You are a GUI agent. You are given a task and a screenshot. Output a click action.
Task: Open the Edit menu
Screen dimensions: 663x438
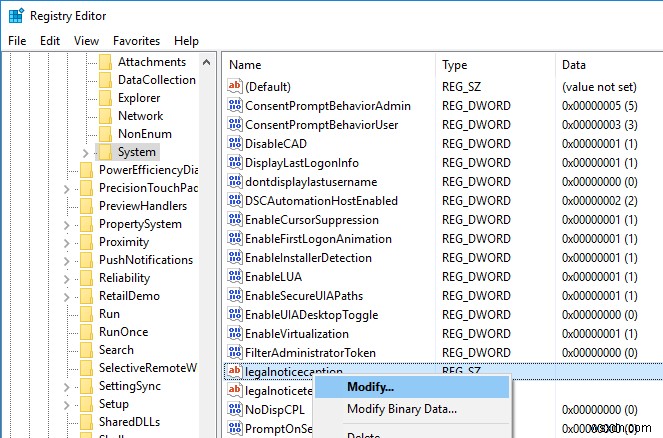coord(50,41)
